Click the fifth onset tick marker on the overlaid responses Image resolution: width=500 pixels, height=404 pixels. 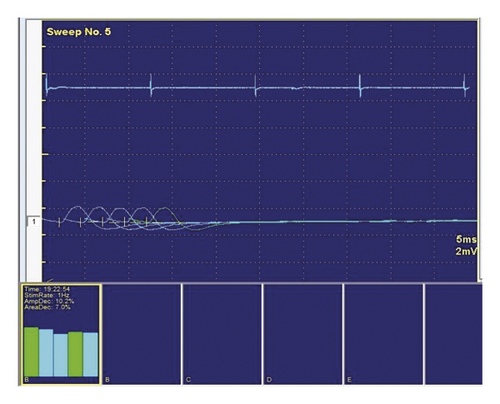(146, 222)
